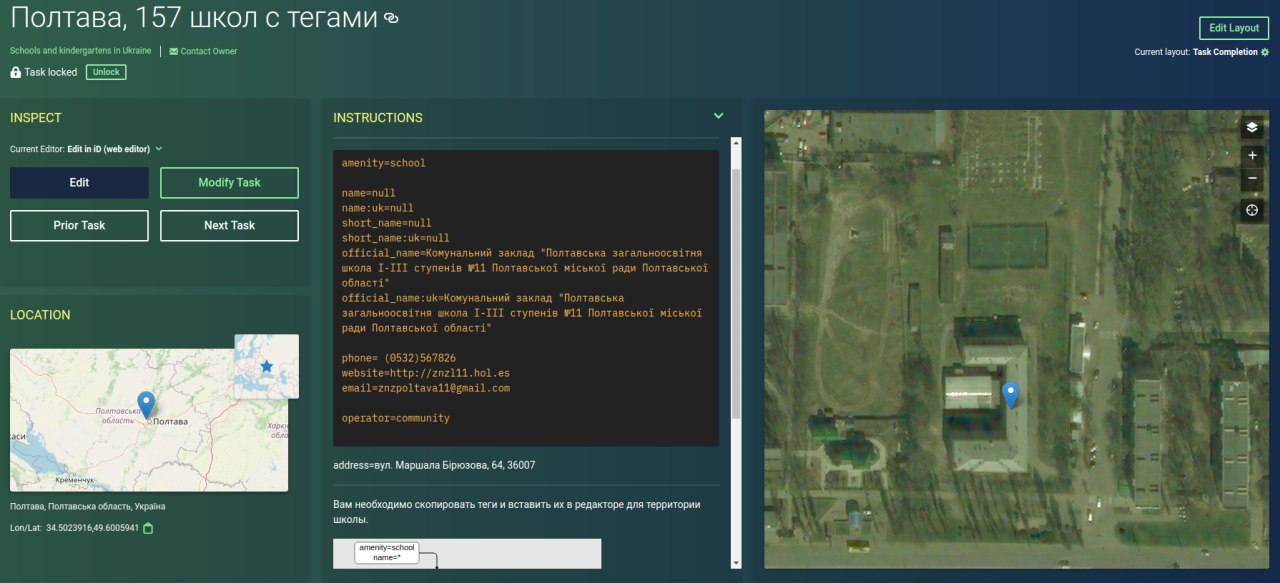Click the phone= (0532)567826 line
Viewport: 1280px width, 583px height.
pos(399,358)
